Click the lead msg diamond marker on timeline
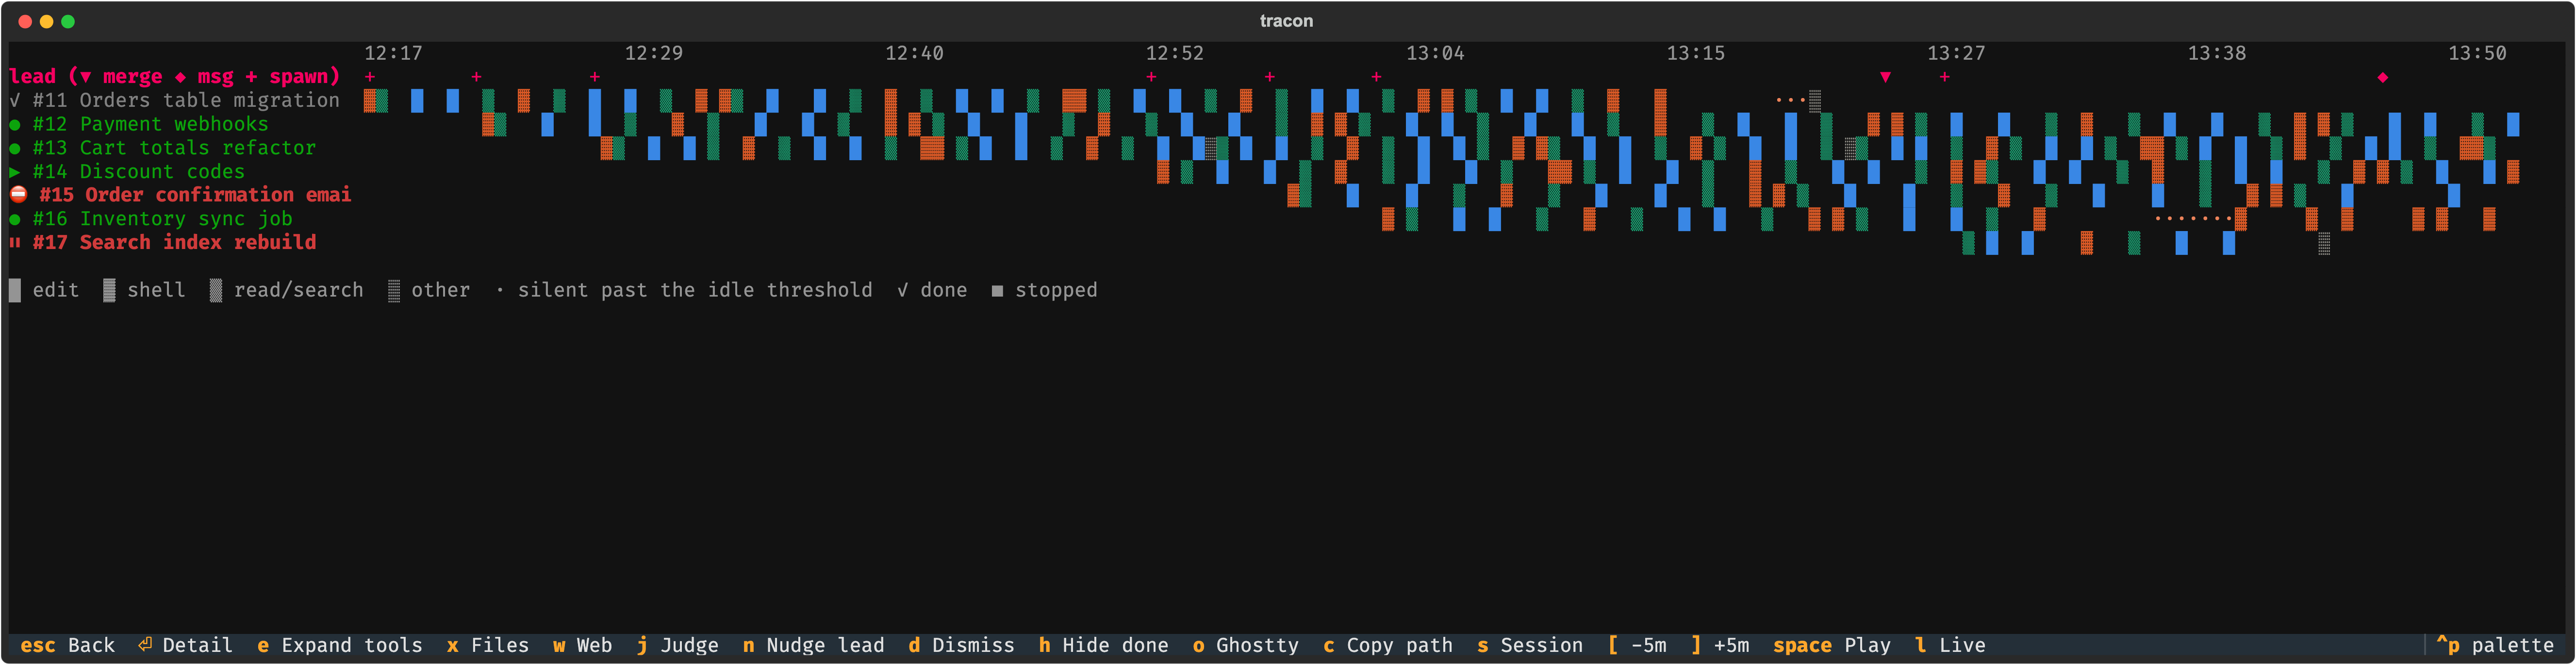This screenshot has height=665, width=2576. [x=2382, y=77]
